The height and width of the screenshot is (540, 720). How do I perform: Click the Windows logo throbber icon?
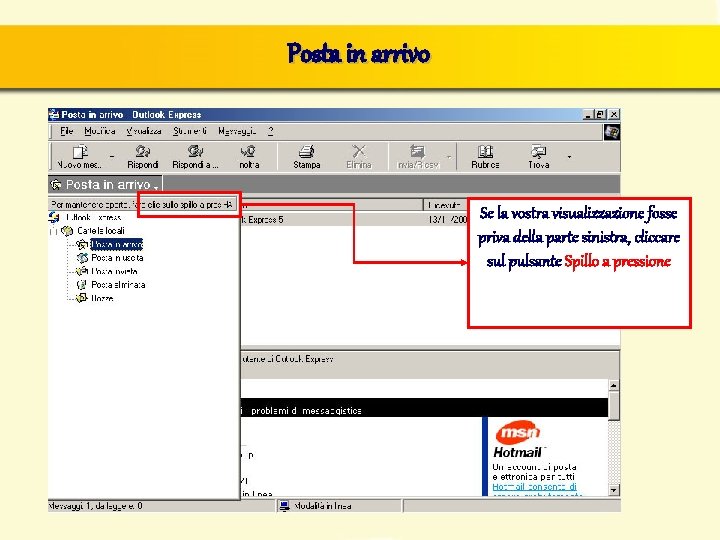[611, 132]
